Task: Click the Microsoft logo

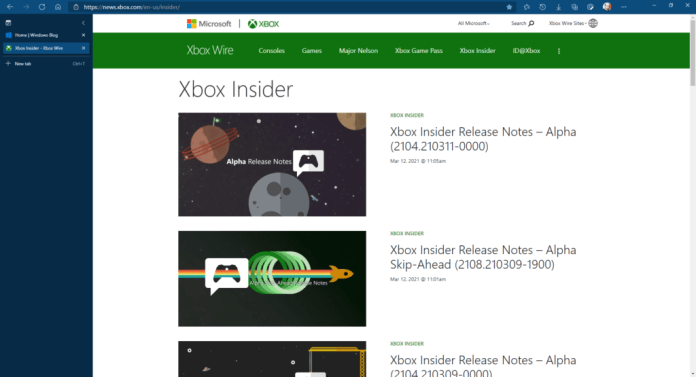Action: pyautogui.click(x=209, y=24)
